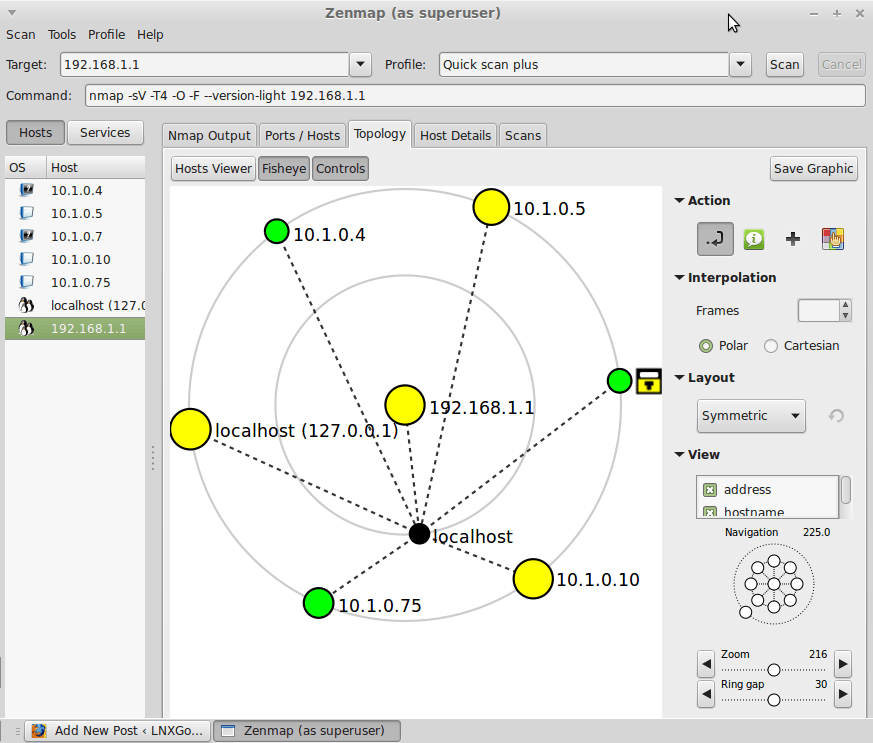Click the 192.168.1.1 yellow node

(x=405, y=405)
